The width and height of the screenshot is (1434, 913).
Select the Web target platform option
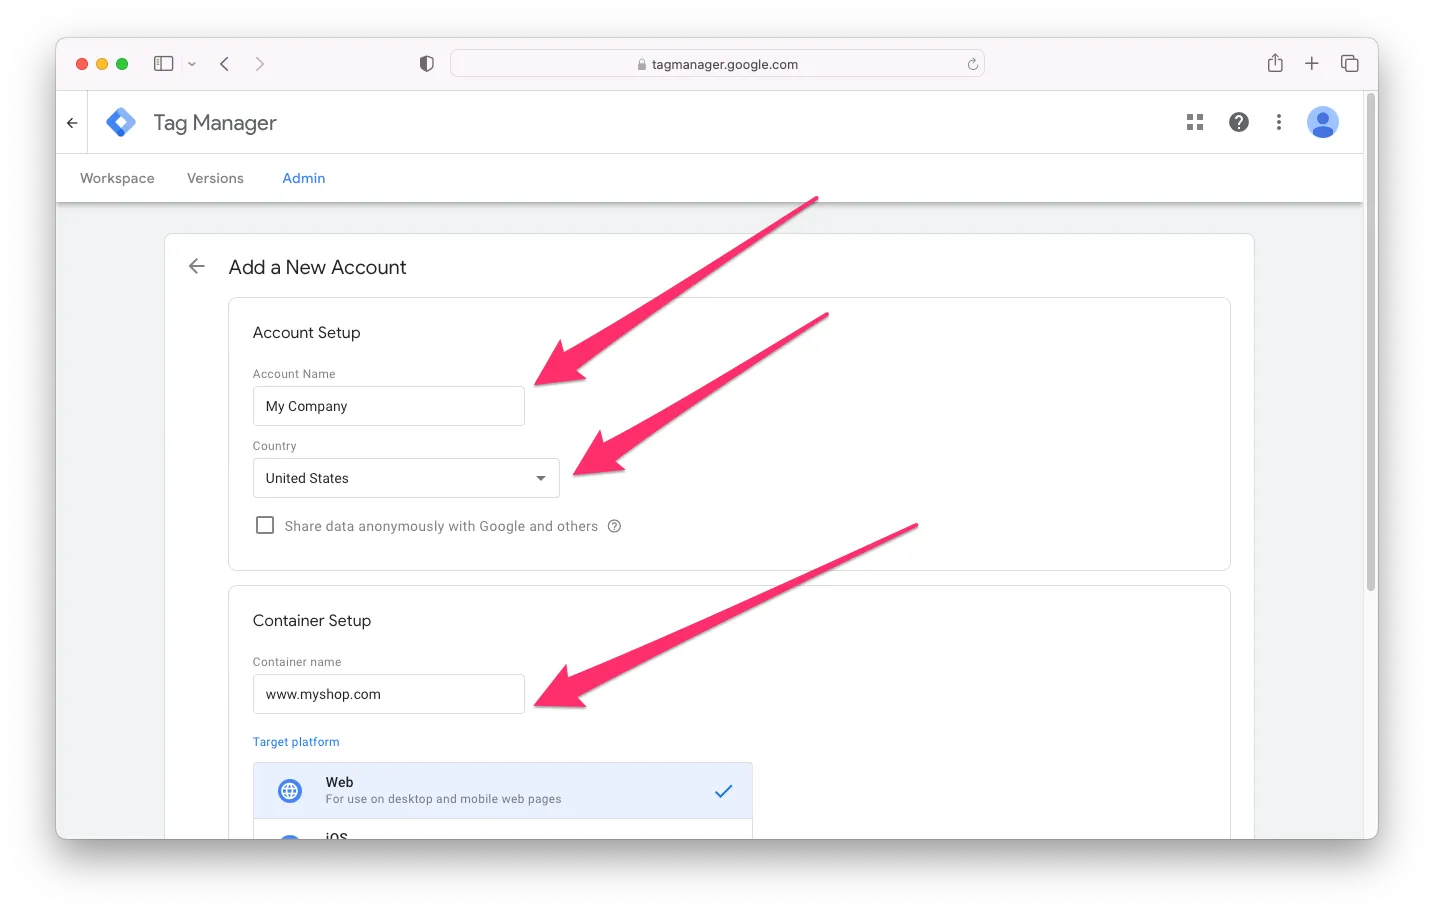click(502, 790)
